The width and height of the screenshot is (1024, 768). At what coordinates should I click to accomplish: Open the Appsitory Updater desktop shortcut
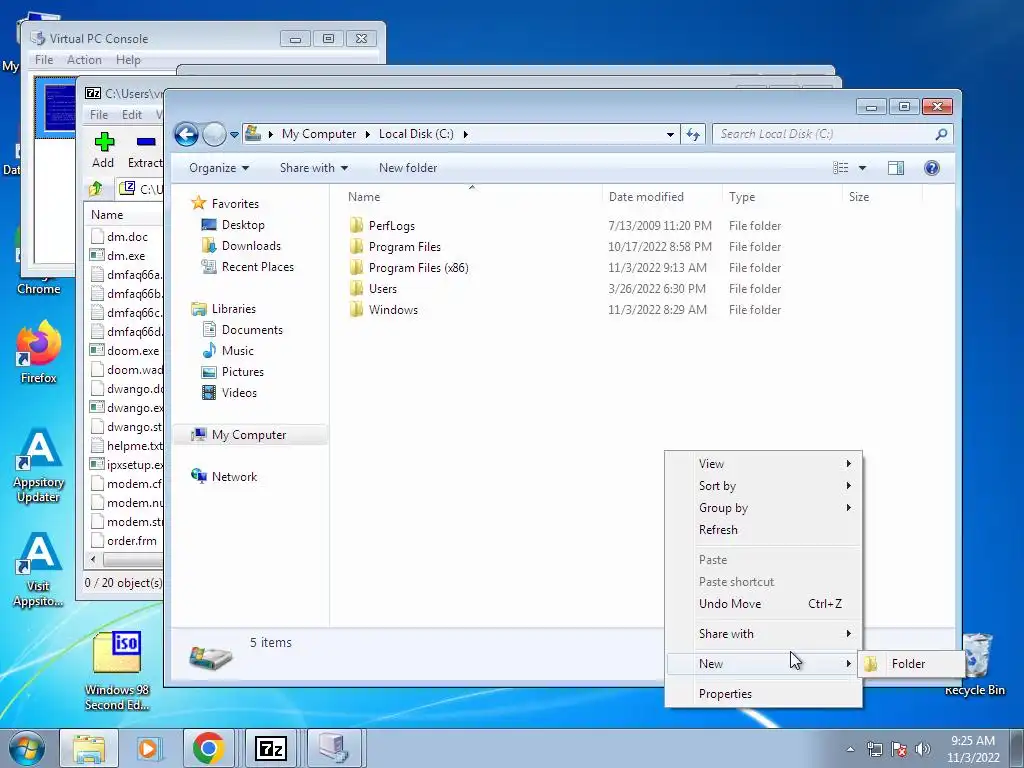39,466
